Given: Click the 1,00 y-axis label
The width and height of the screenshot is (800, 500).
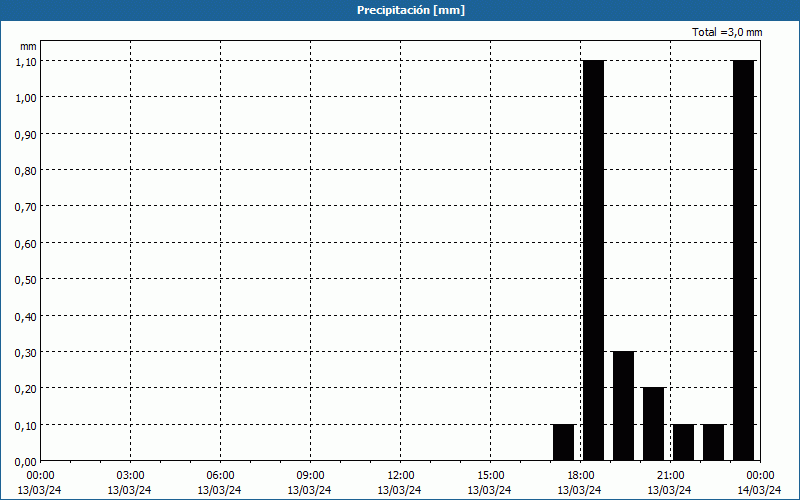Looking at the screenshot, I should coord(26,97).
